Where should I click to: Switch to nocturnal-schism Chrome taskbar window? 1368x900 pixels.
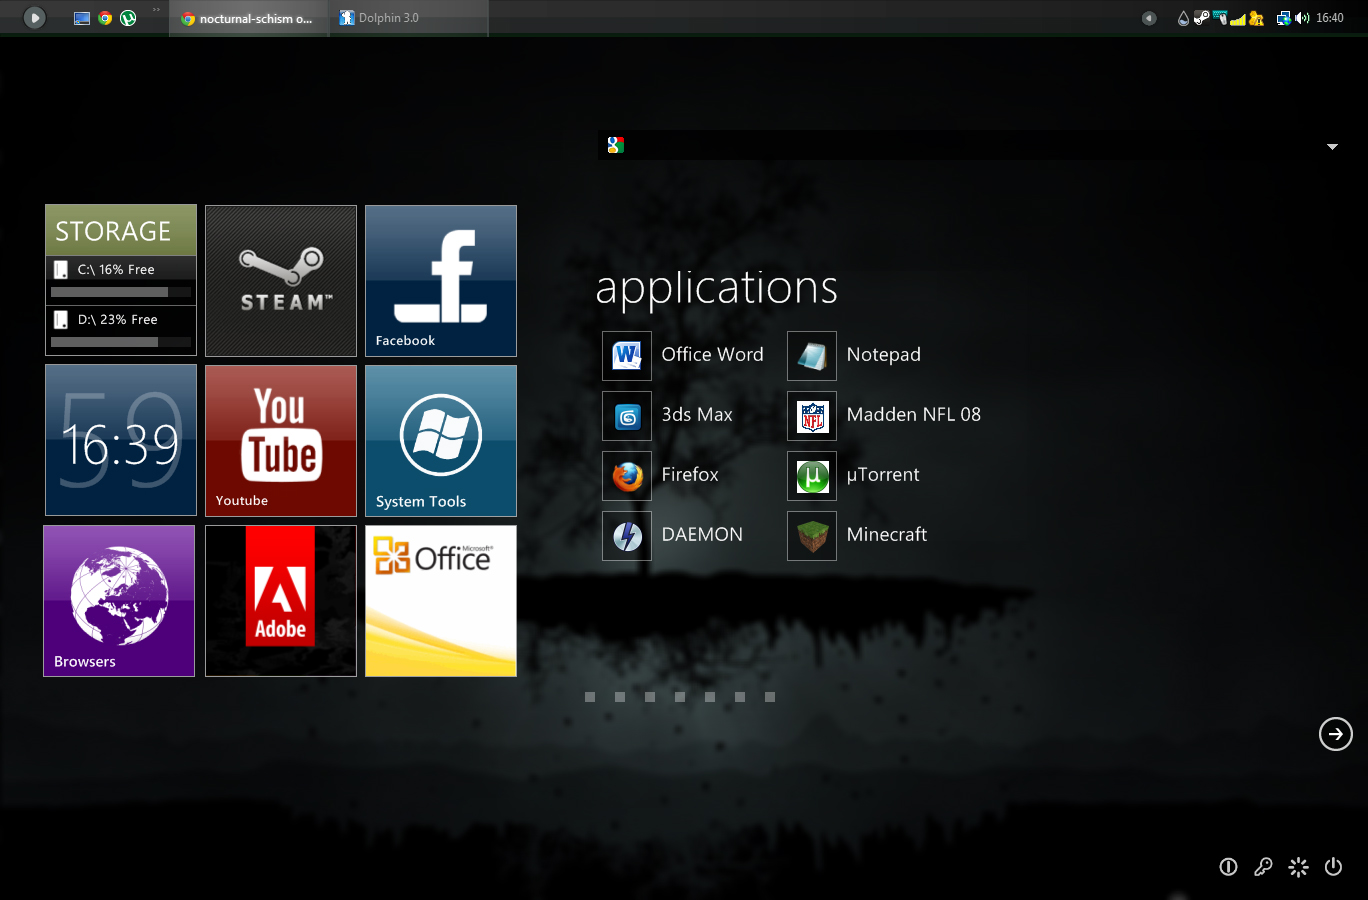[249, 18]
